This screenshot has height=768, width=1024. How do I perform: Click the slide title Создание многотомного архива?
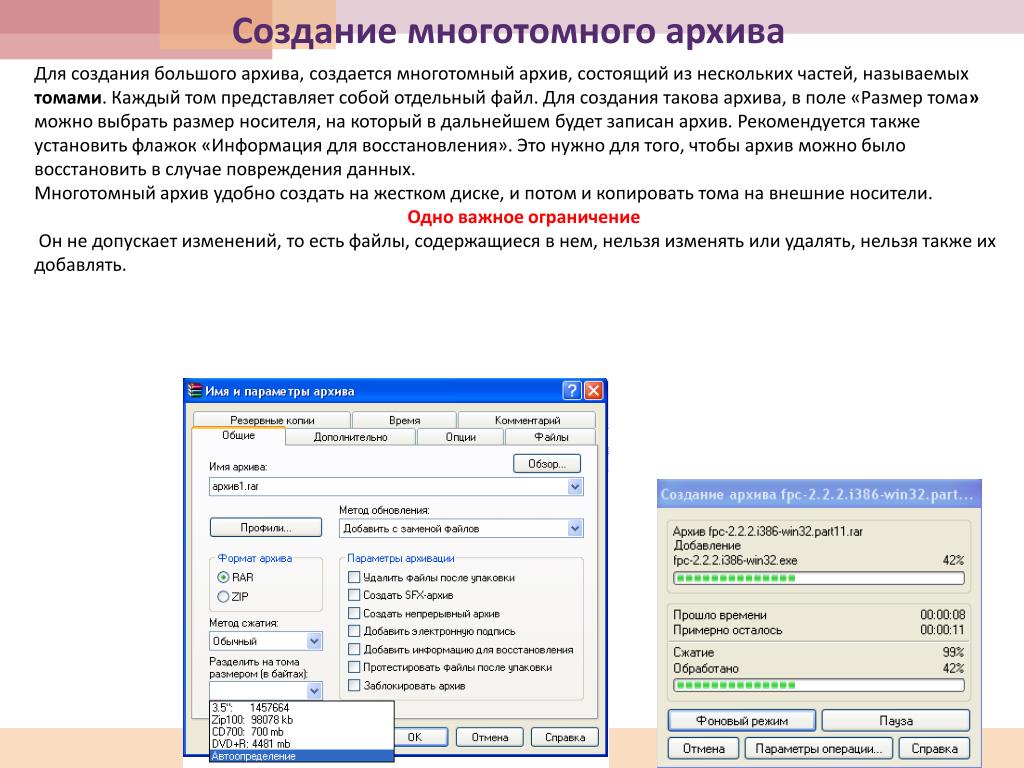point(508,31)
